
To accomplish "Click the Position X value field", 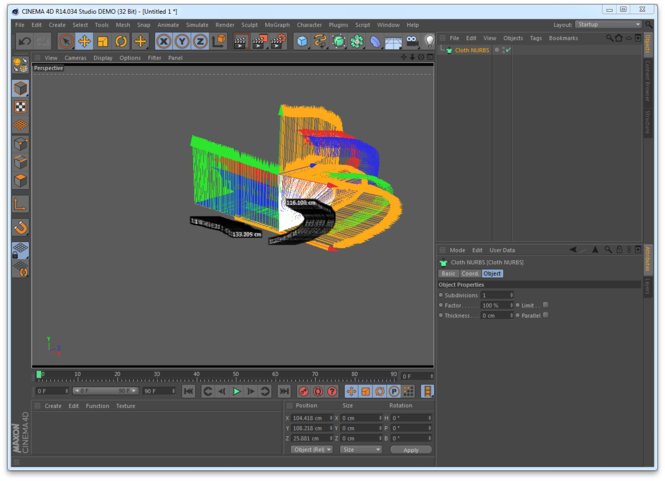I will click(310, 418).
